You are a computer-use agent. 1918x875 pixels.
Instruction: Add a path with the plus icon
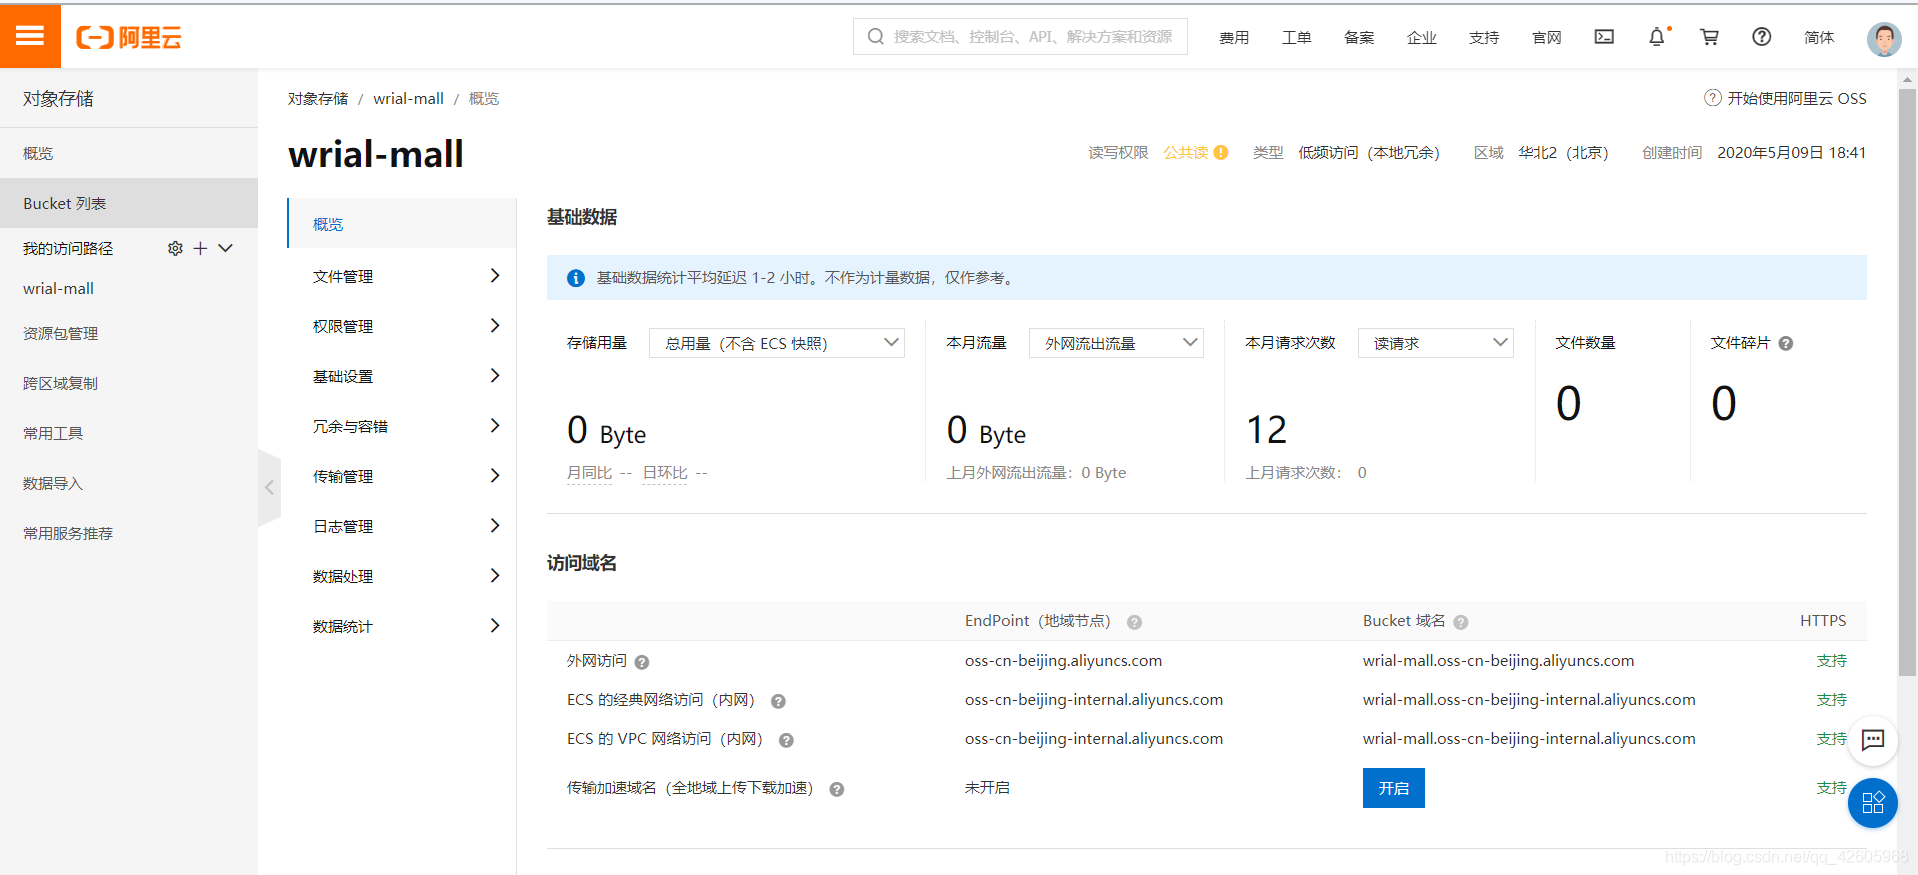click(x=200, y=248)
